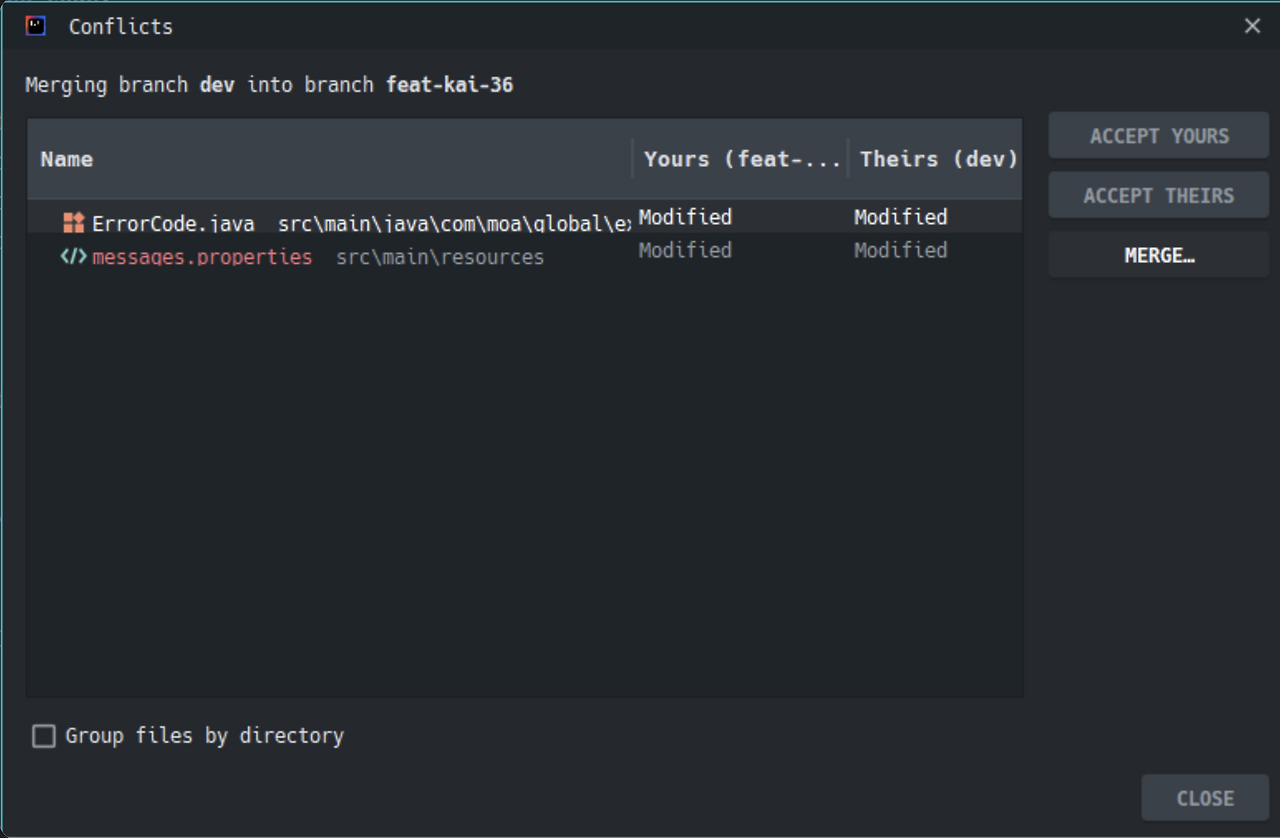The height and width of the screenshot is (838, 1280).
Task: Click the 'Yours (feat-...)' column header
Action: pos(741,159)
